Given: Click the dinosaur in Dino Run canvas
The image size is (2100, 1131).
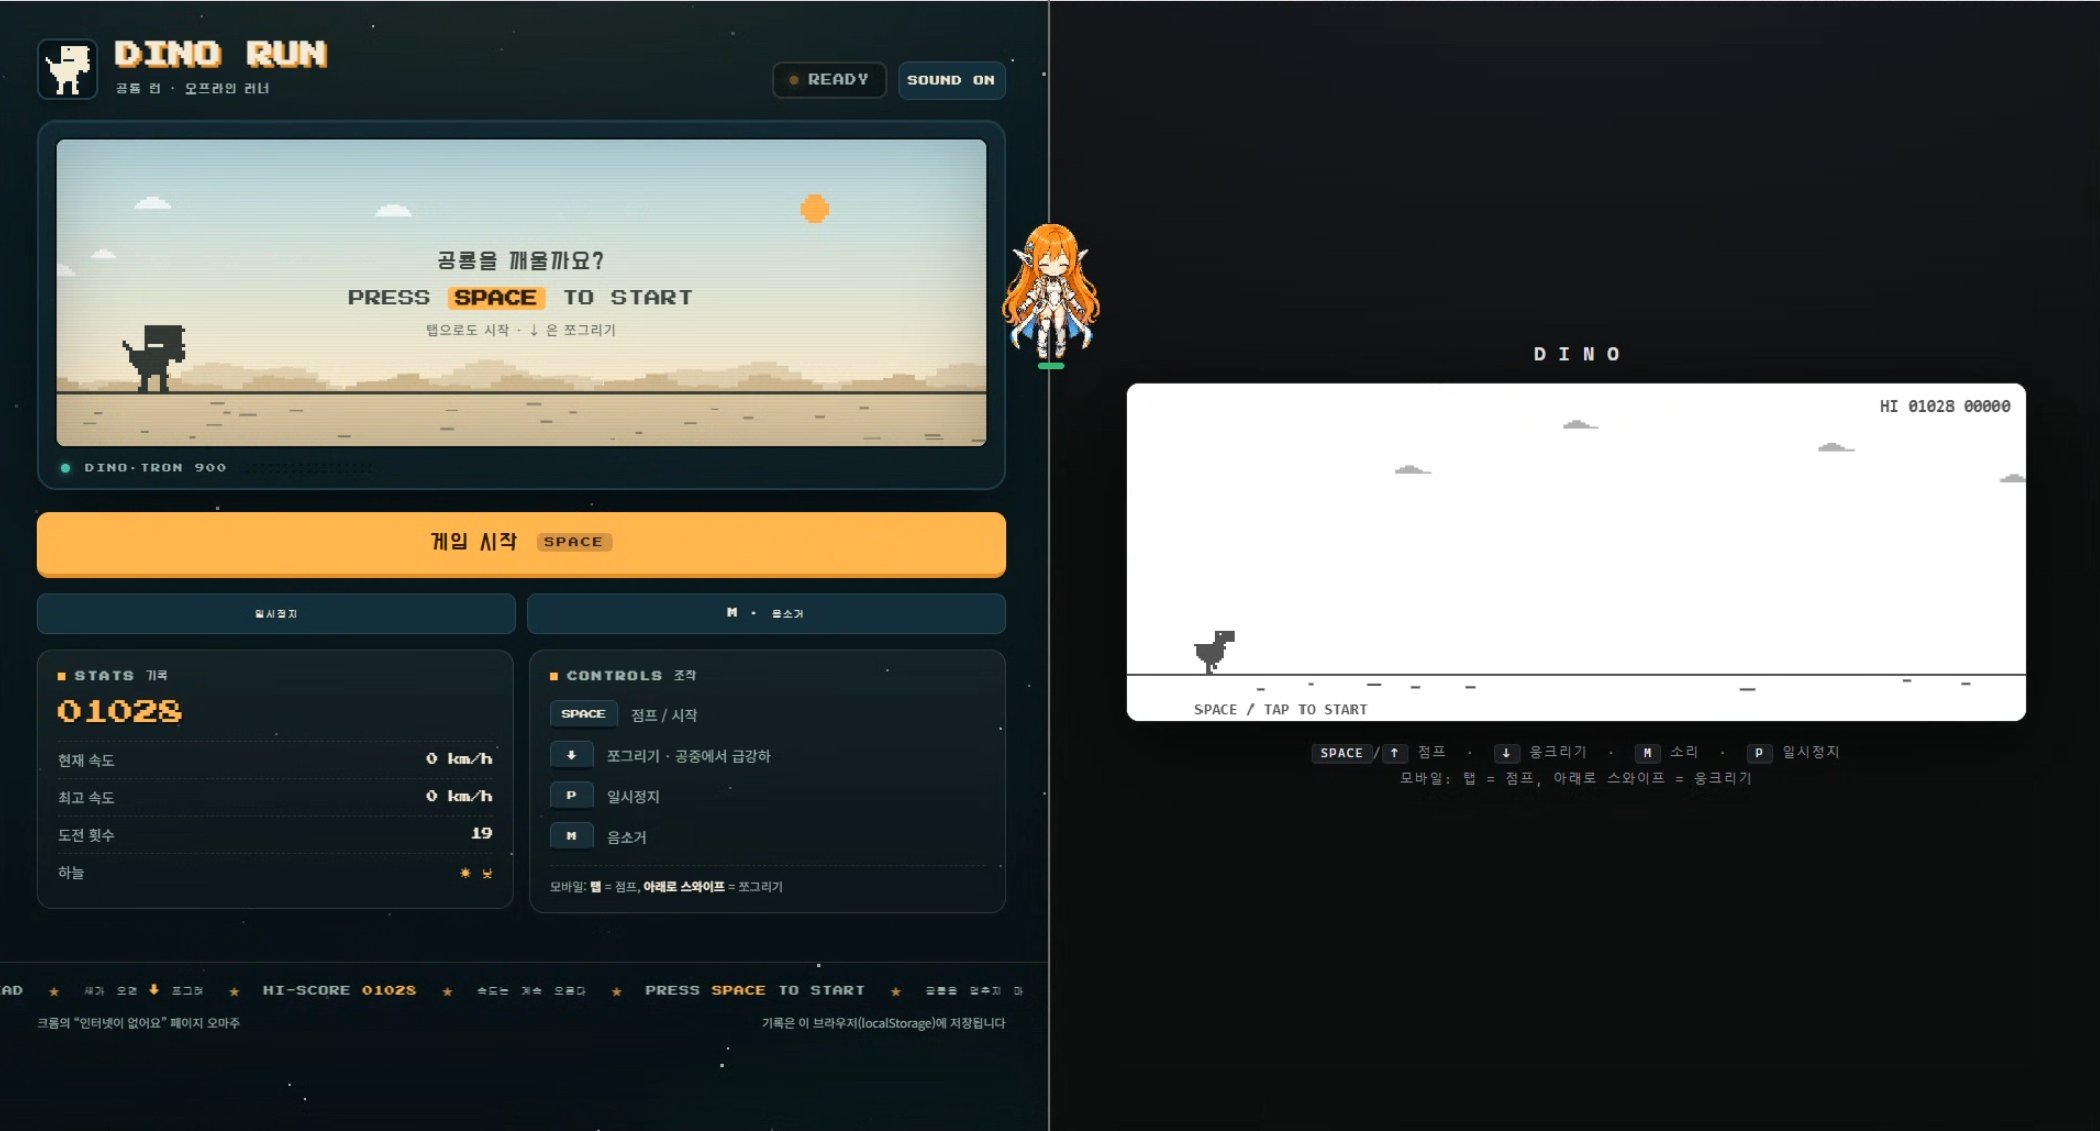Looking at the screenshot, I should [156, 357].
